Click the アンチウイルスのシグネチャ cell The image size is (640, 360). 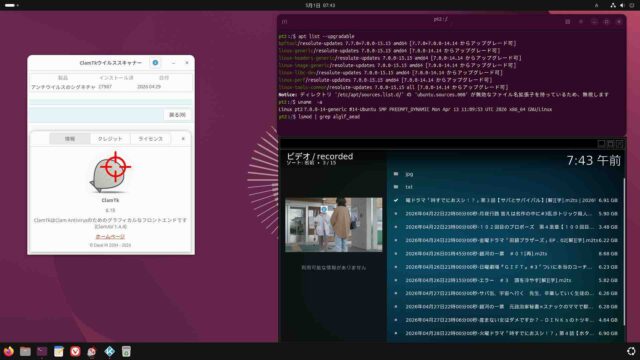[63, 87]
